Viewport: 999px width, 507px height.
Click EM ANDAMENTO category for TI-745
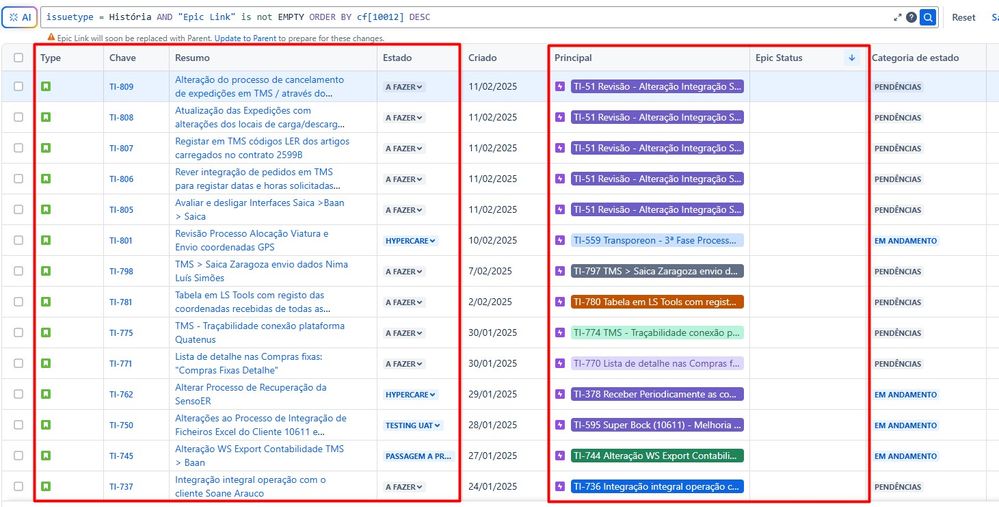[x=905, y=456]
